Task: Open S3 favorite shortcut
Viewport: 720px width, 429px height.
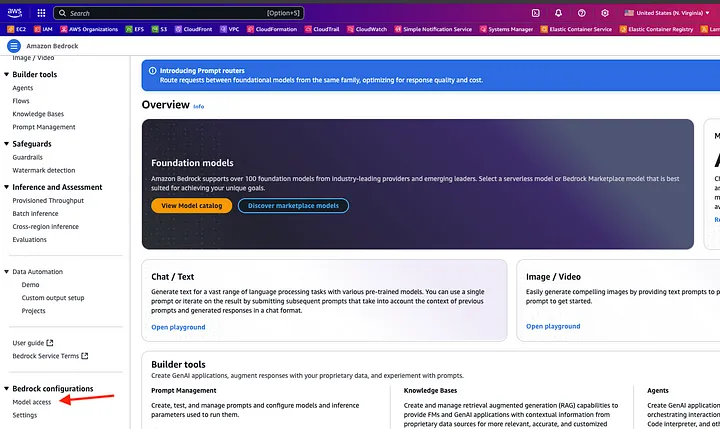Action: point(159,29)
